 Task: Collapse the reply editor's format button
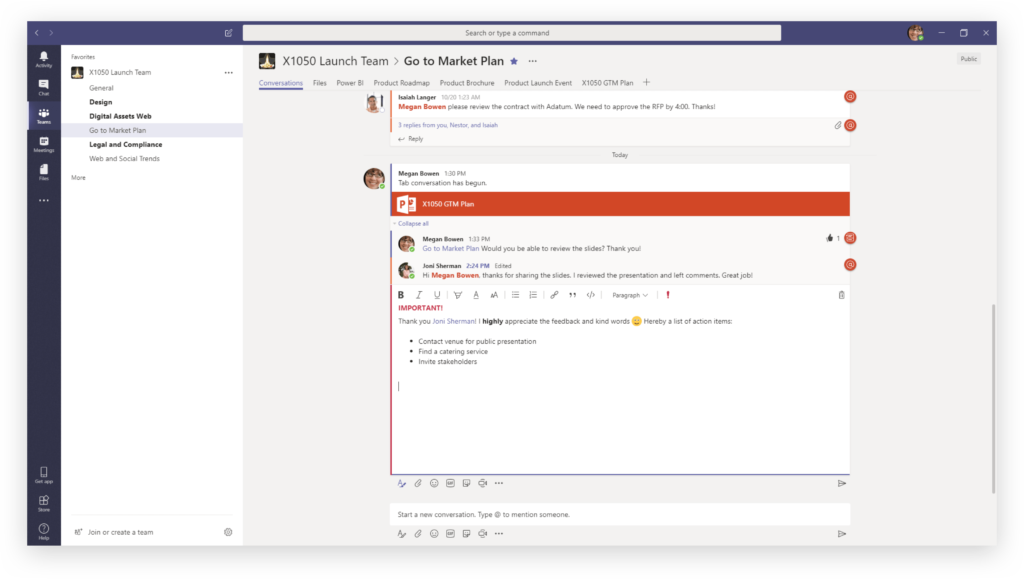click(x=402, y=484)
